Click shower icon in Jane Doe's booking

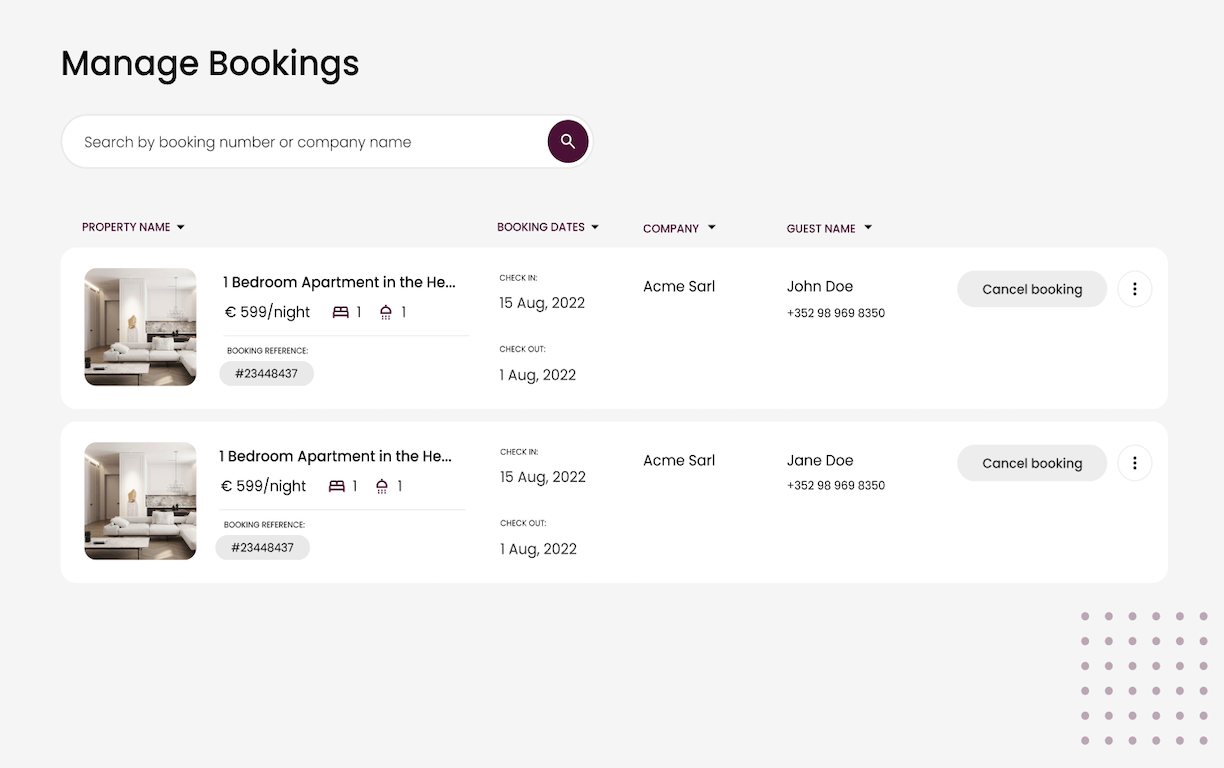[x=382, y=487]
